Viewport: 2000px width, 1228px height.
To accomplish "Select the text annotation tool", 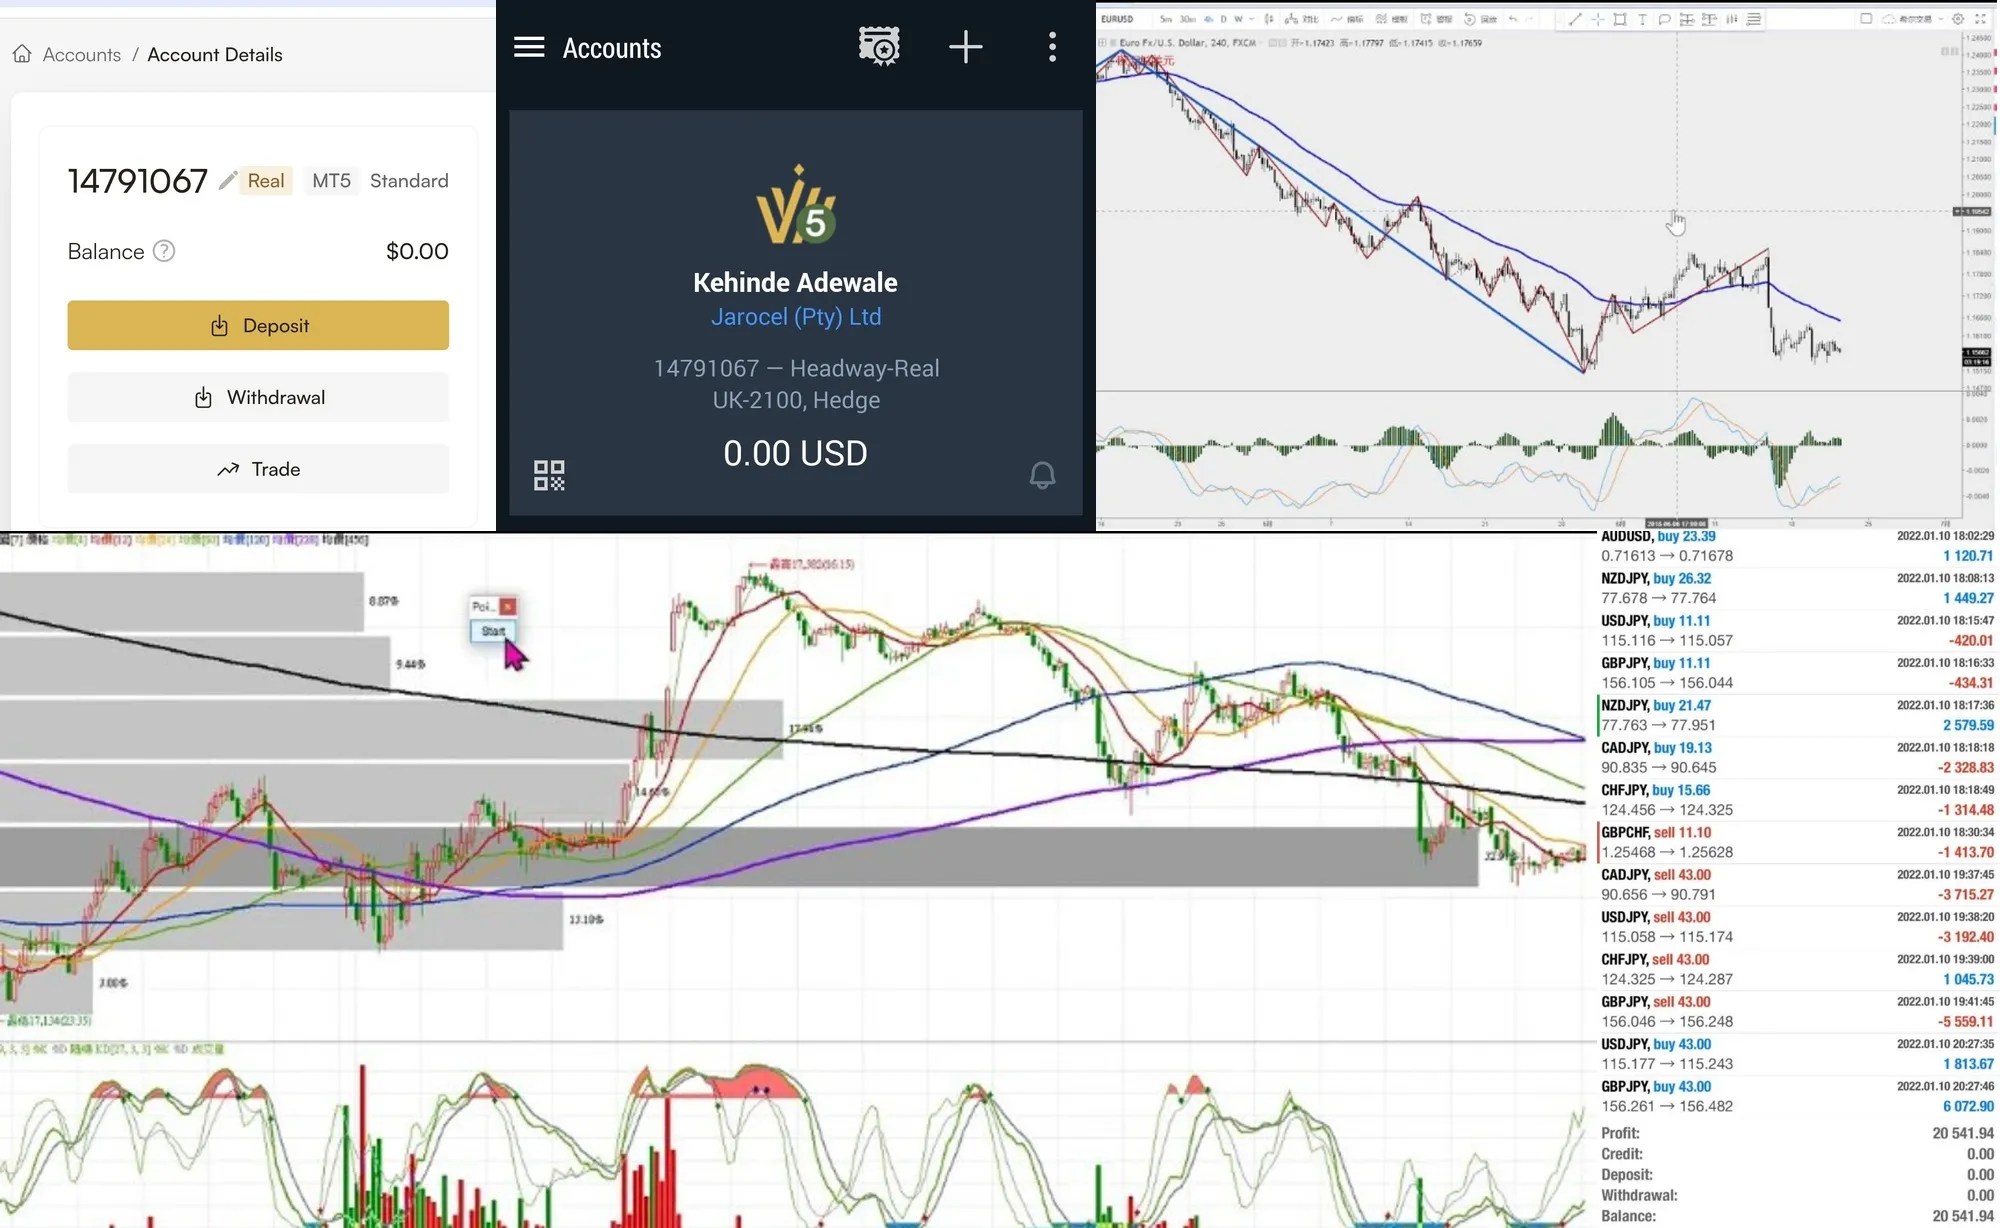I will point(1642,19).
